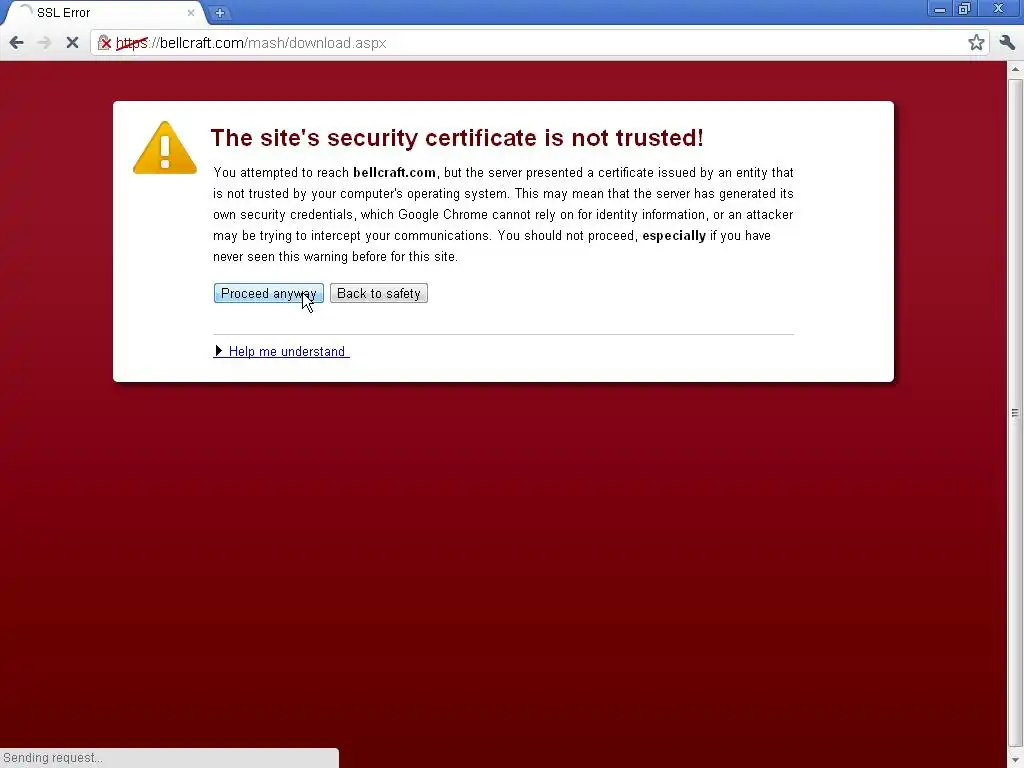Click the Proceed anyway button
Viewport: 1024px width, 768px height.
point(268,293)
